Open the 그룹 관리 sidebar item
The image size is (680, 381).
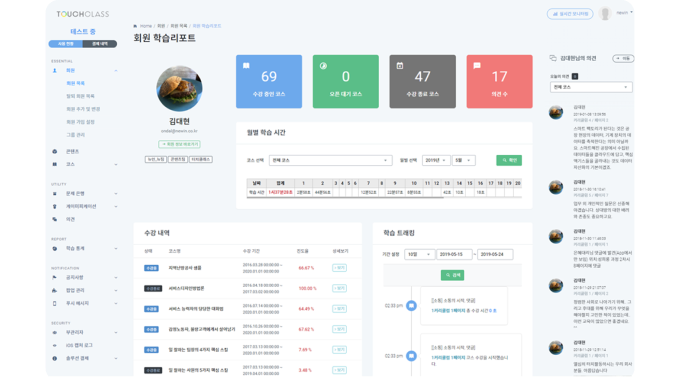tap(75, 135)
